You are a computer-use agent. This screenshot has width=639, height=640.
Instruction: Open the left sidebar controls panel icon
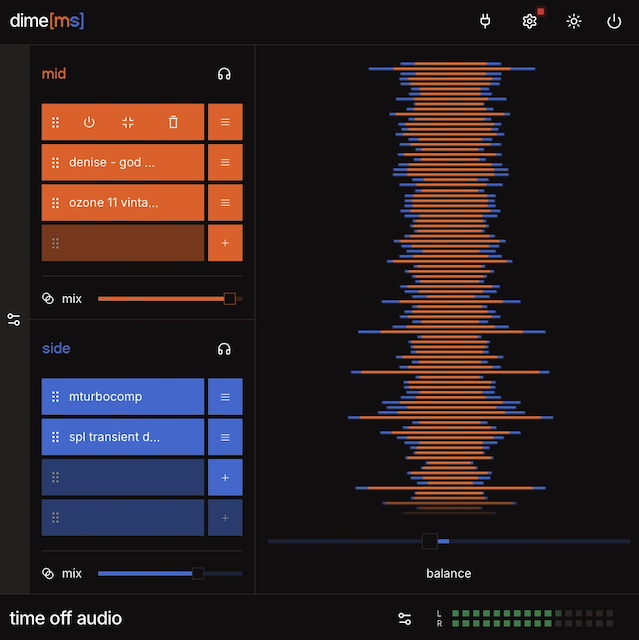pyautogui.click(x=14, y=320)
